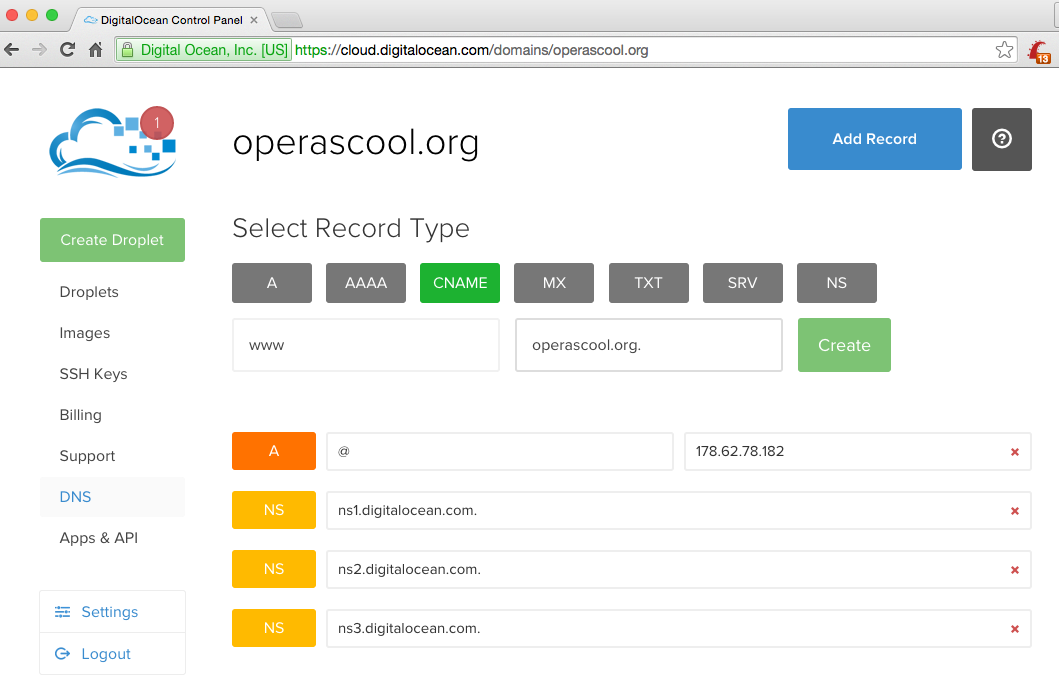Click the ns1.digitalocean.com. record field
The image size is (1059, 699).
(679, 511)
